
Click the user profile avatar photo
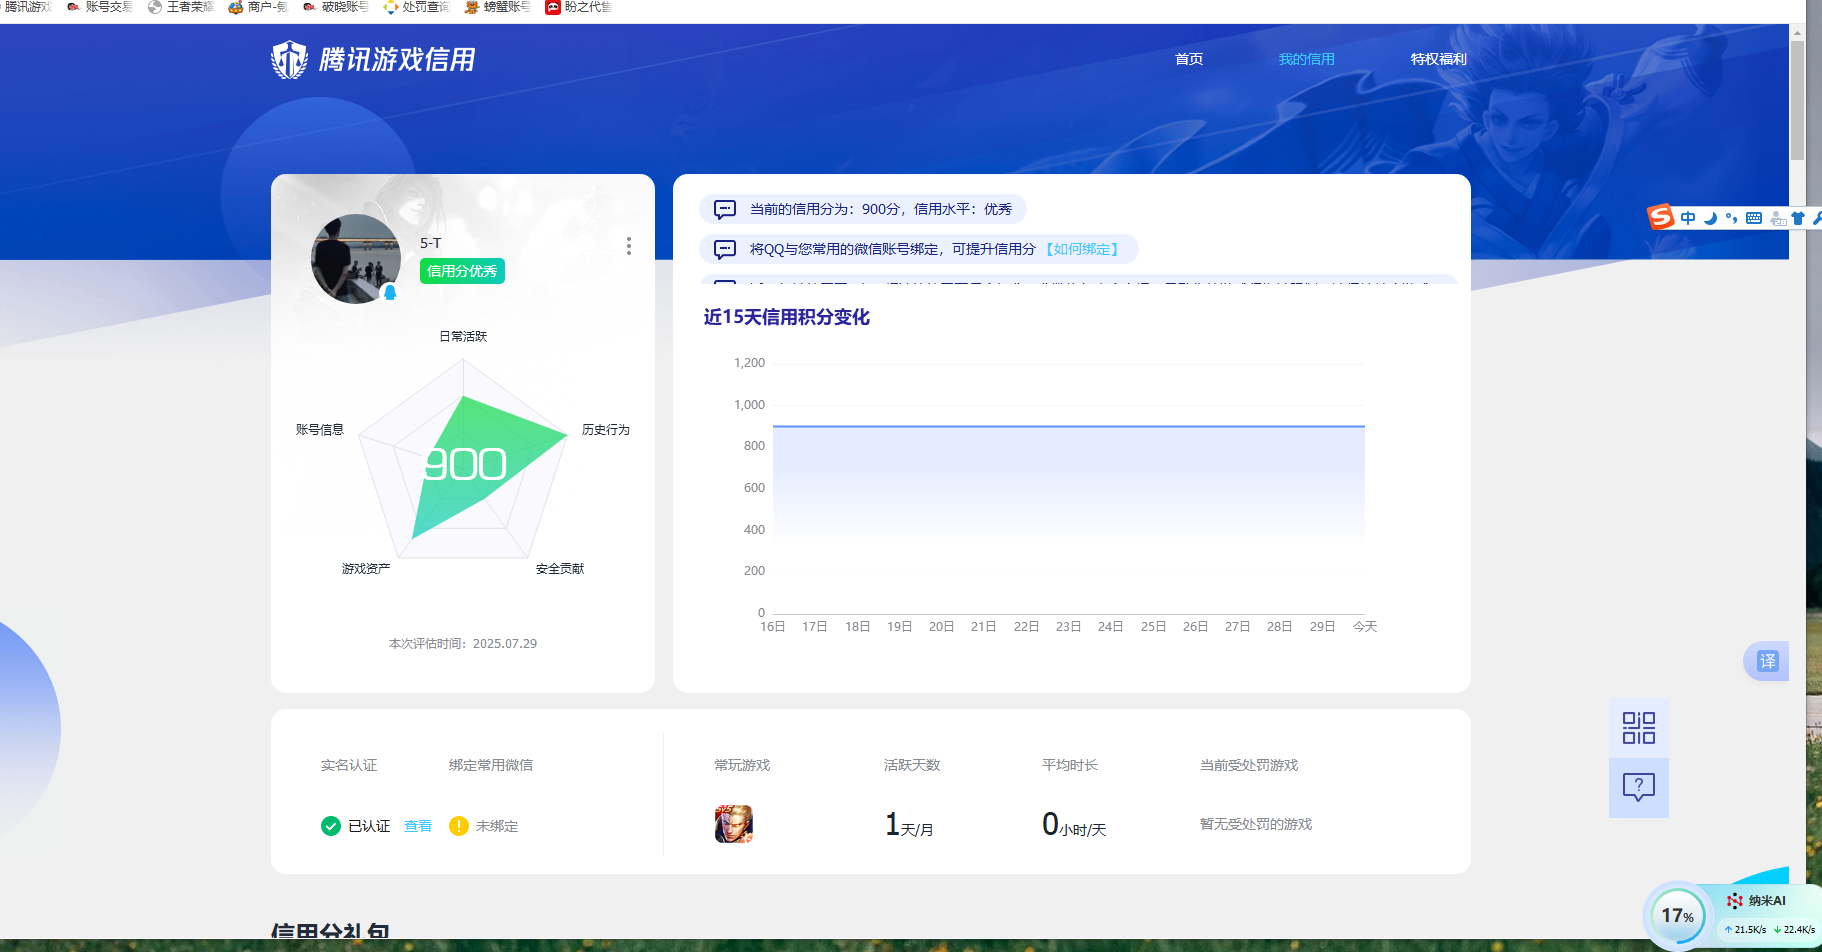[x=356, y=259]
